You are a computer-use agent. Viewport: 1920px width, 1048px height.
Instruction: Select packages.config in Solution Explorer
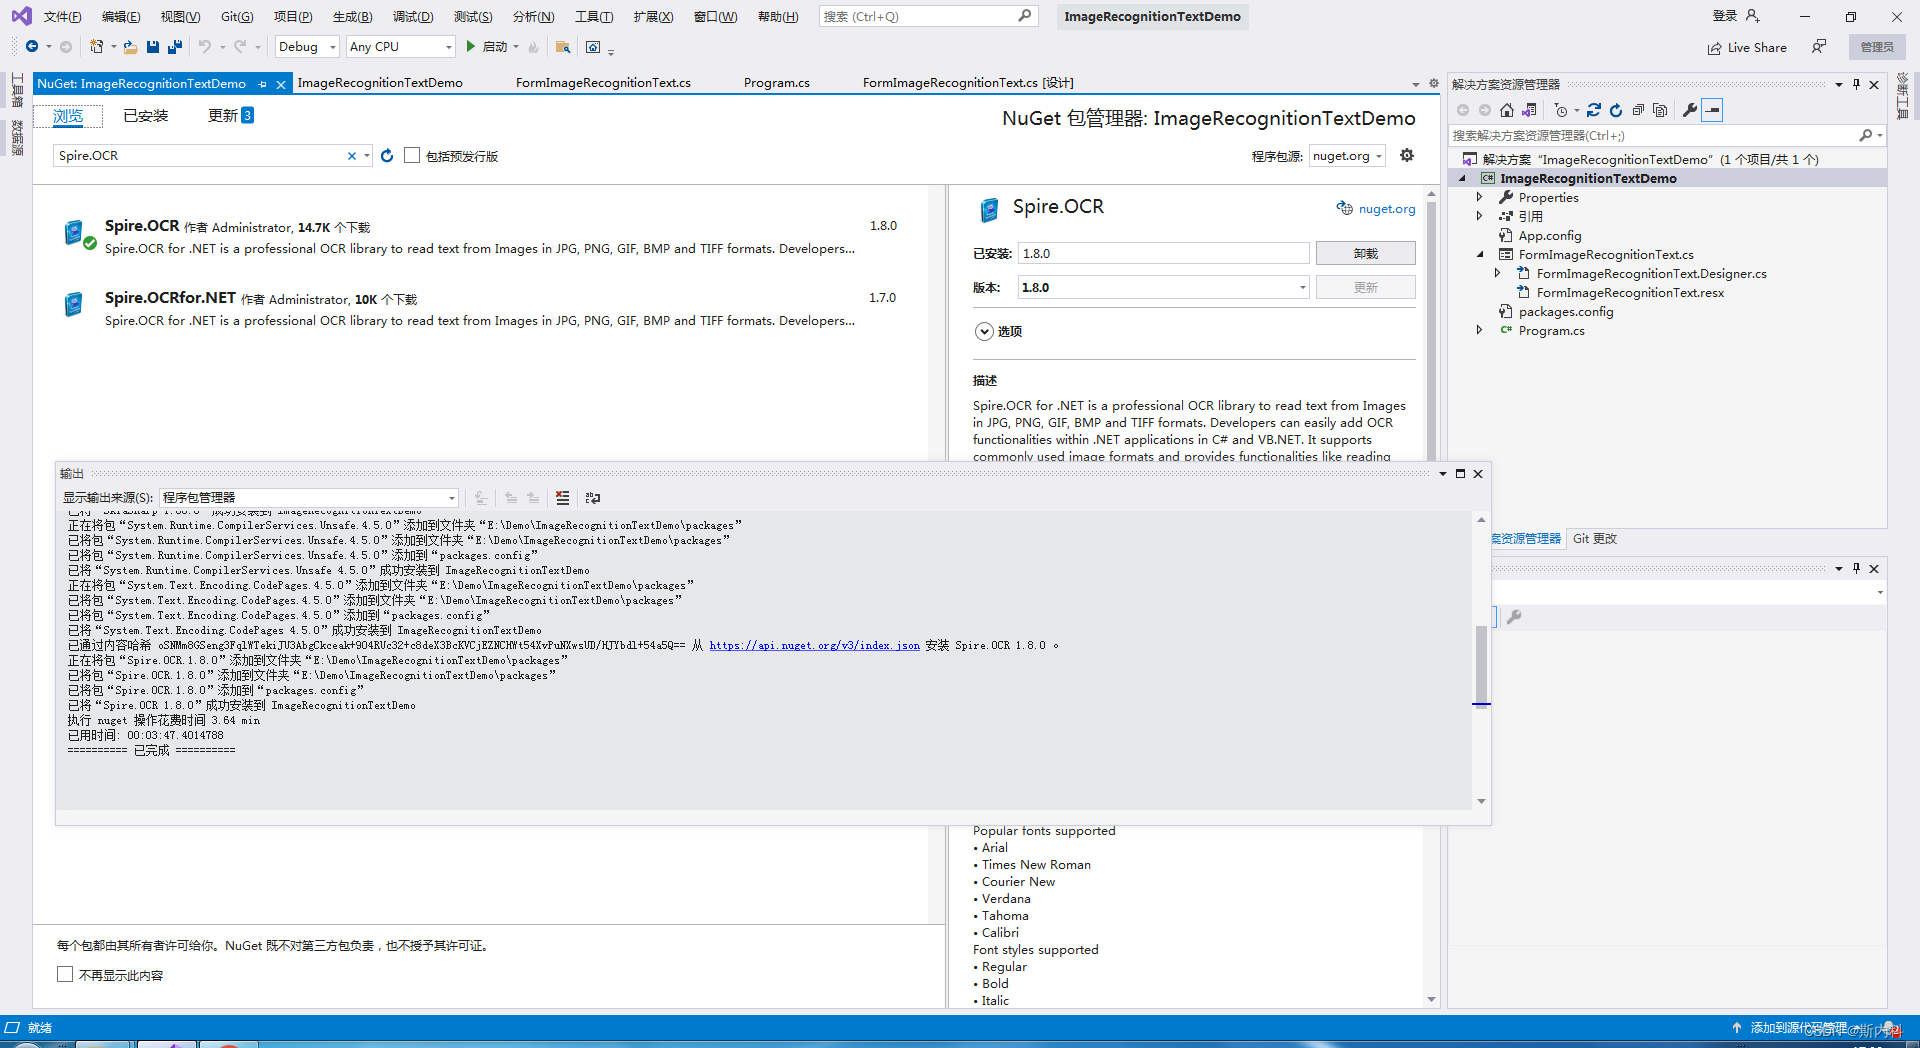click(1566, 312)
